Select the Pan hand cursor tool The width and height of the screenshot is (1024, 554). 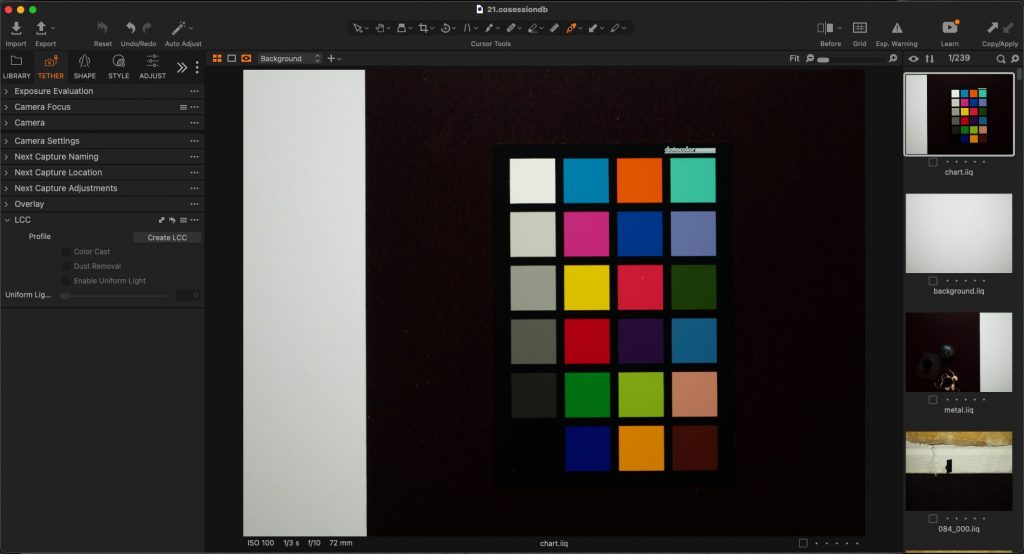[382, 29]
